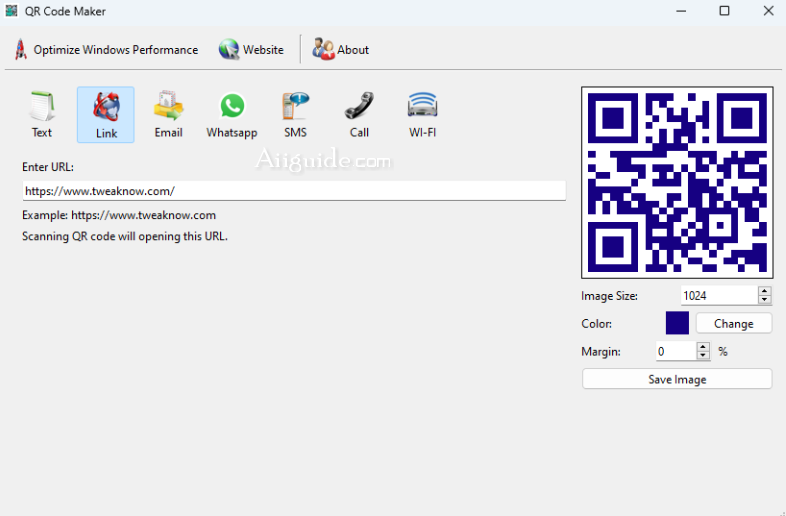Click the 'Enter URL:' label
This screenshot has width=786, height=516.
48,167
